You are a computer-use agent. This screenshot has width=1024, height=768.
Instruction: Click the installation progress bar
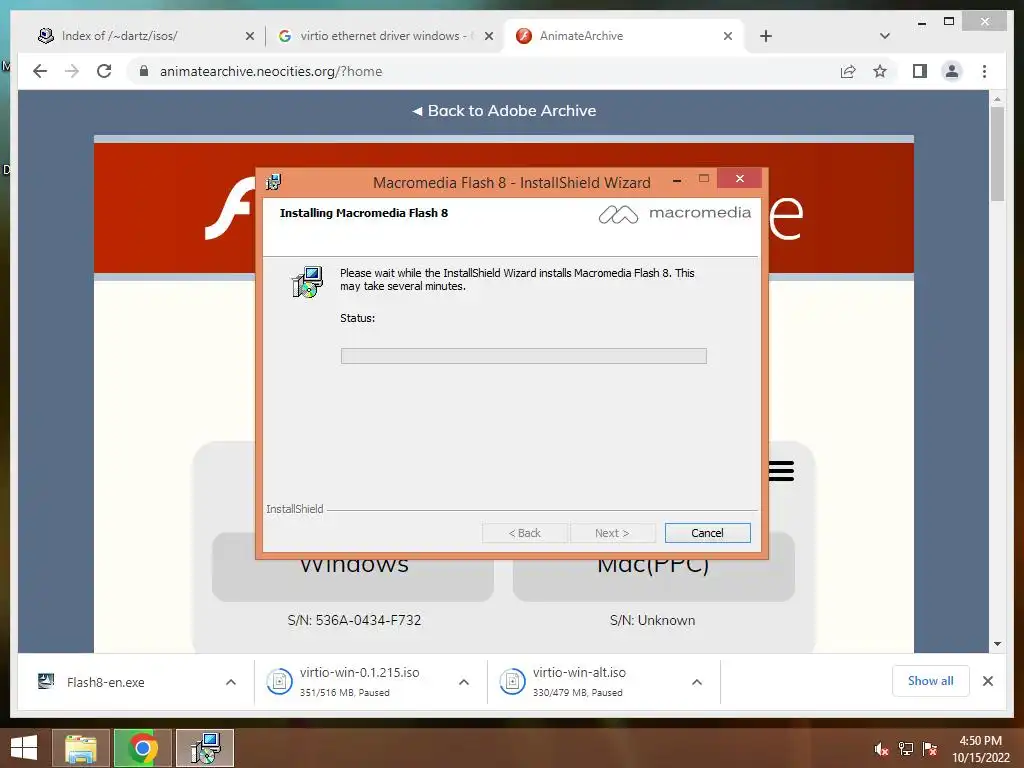click(523, 356)
